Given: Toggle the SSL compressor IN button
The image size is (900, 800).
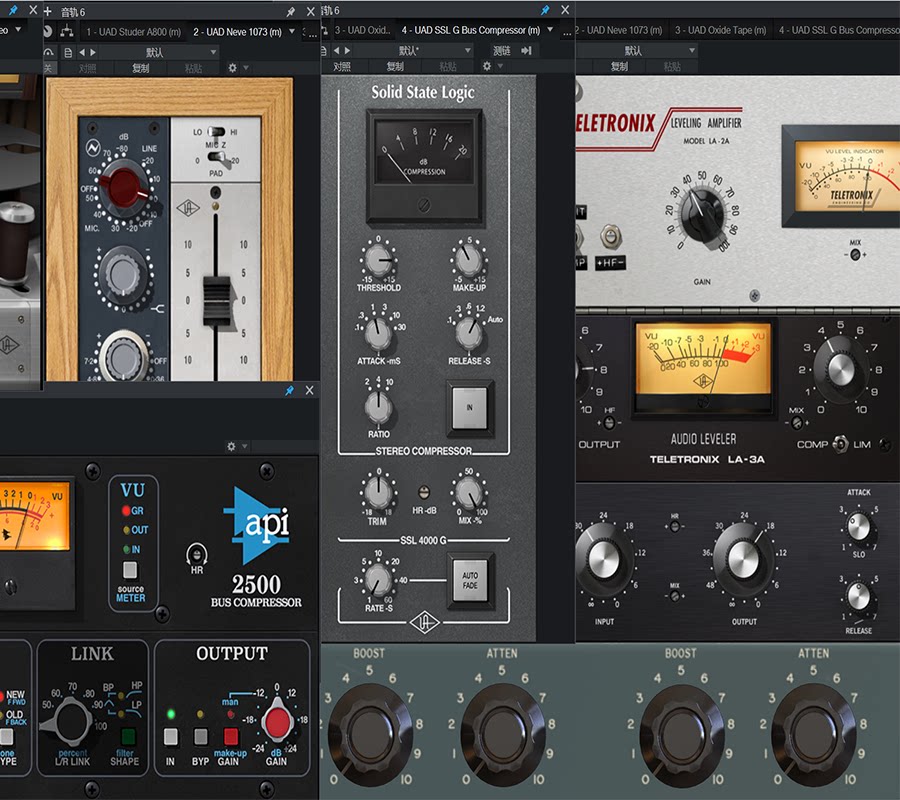Looking at the screenshot, I should [470, 407].
